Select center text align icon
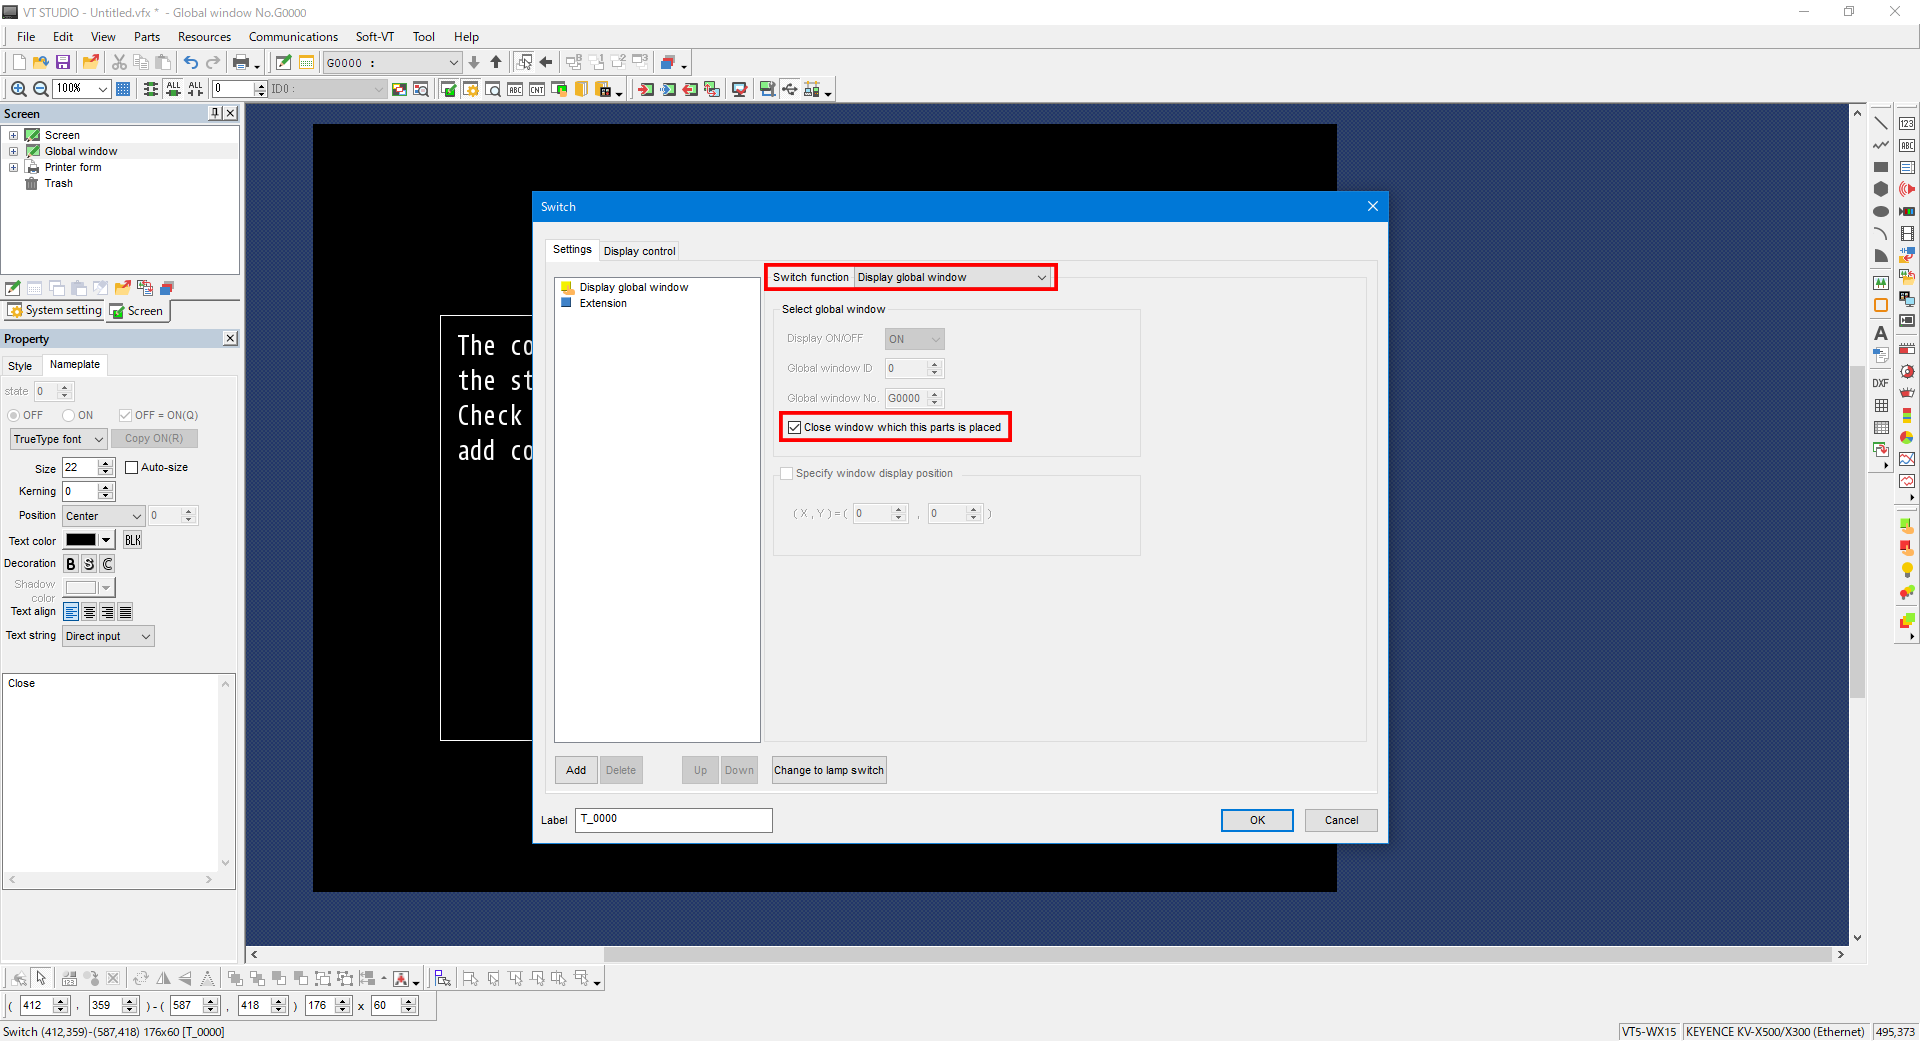The height and width of the screenshot is (1042, 1920). click(89, 612)
